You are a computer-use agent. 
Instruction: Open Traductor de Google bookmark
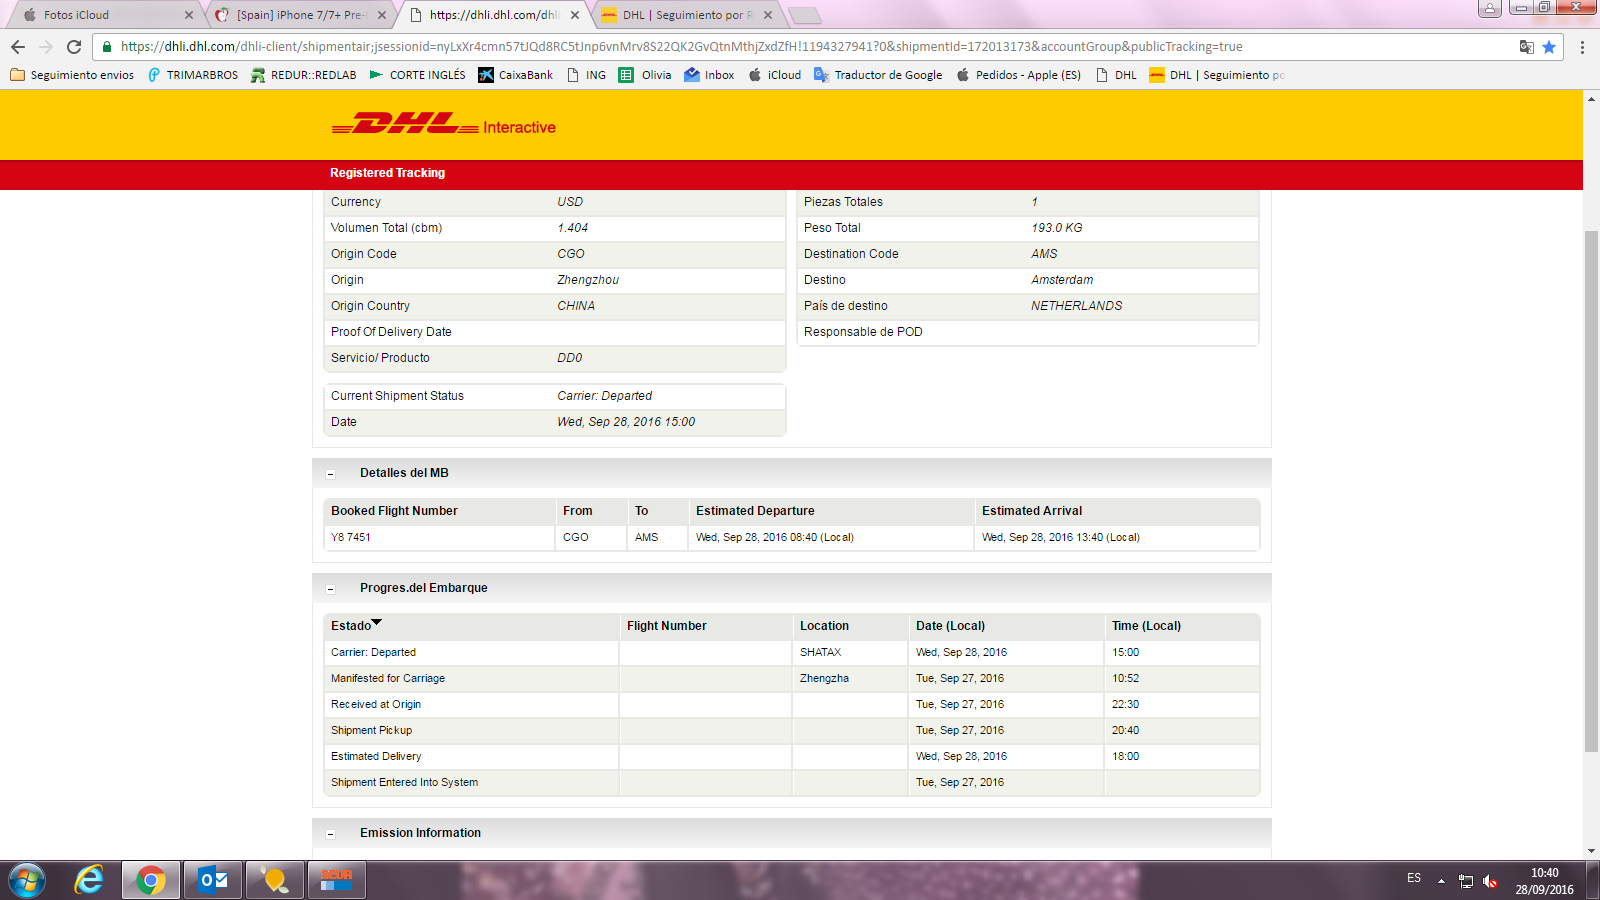(x=878, y=75)
